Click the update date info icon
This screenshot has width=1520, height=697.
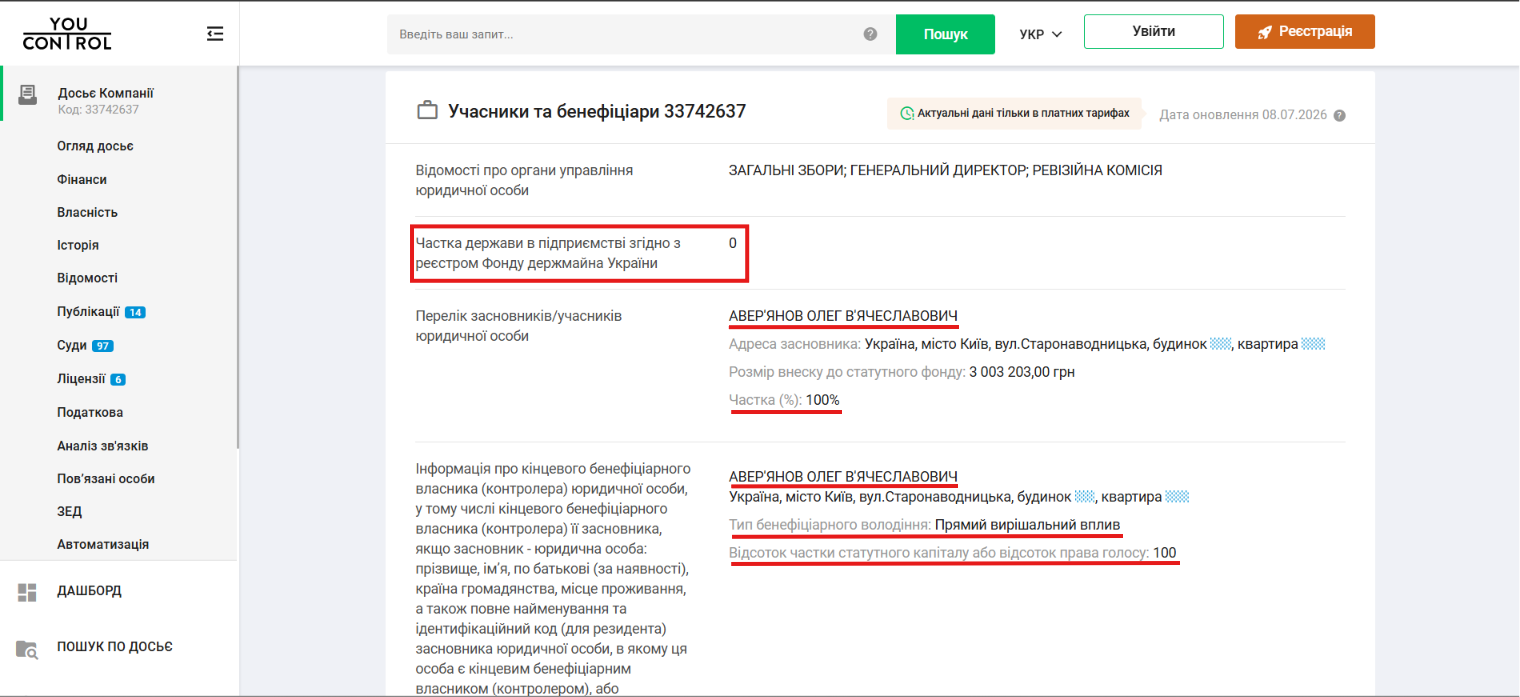tap(1340, 115)
